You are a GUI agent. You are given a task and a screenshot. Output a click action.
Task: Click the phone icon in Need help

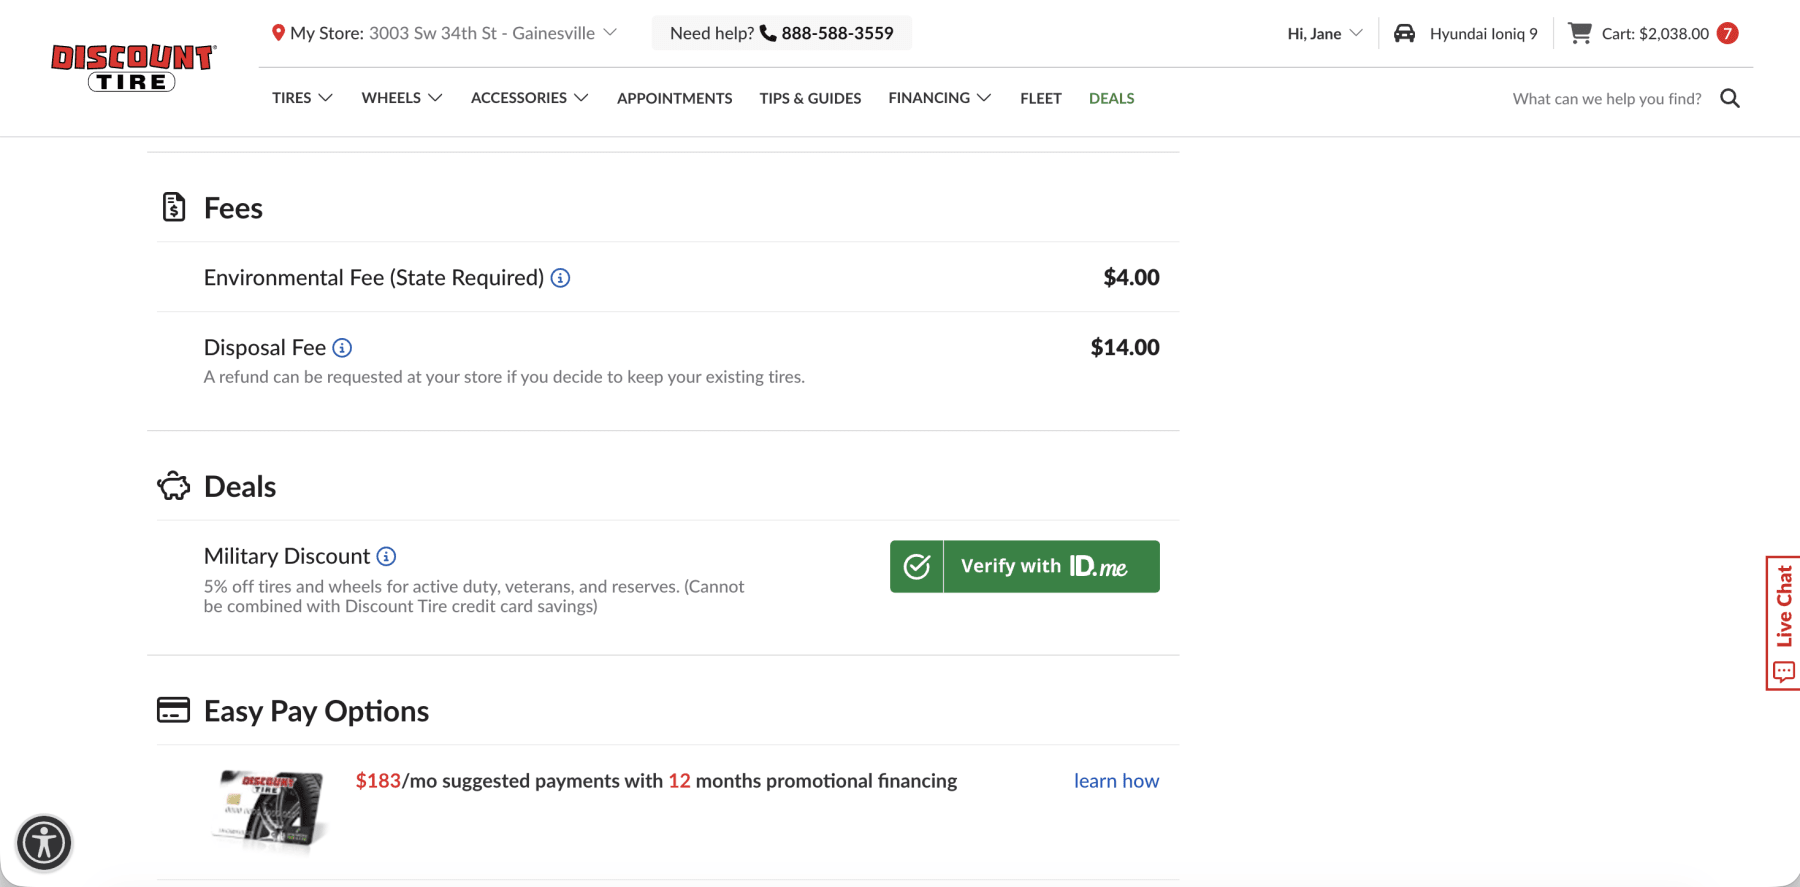click(x=766, y=32)
